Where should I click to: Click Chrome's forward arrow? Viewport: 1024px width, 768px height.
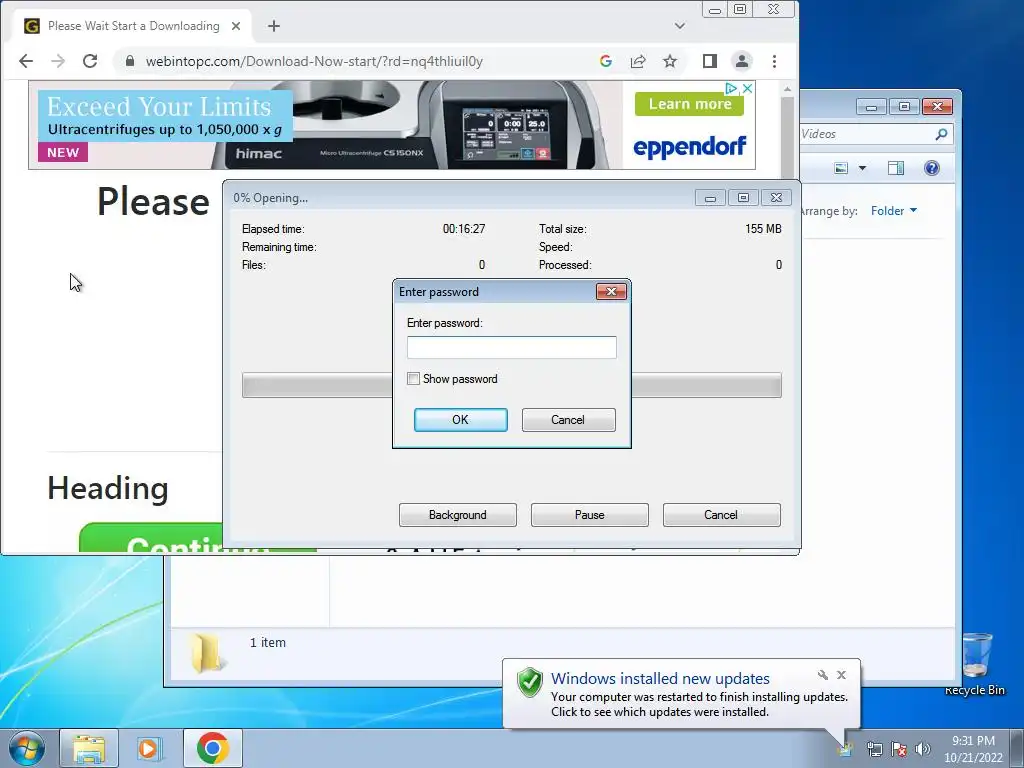(57, 61)
